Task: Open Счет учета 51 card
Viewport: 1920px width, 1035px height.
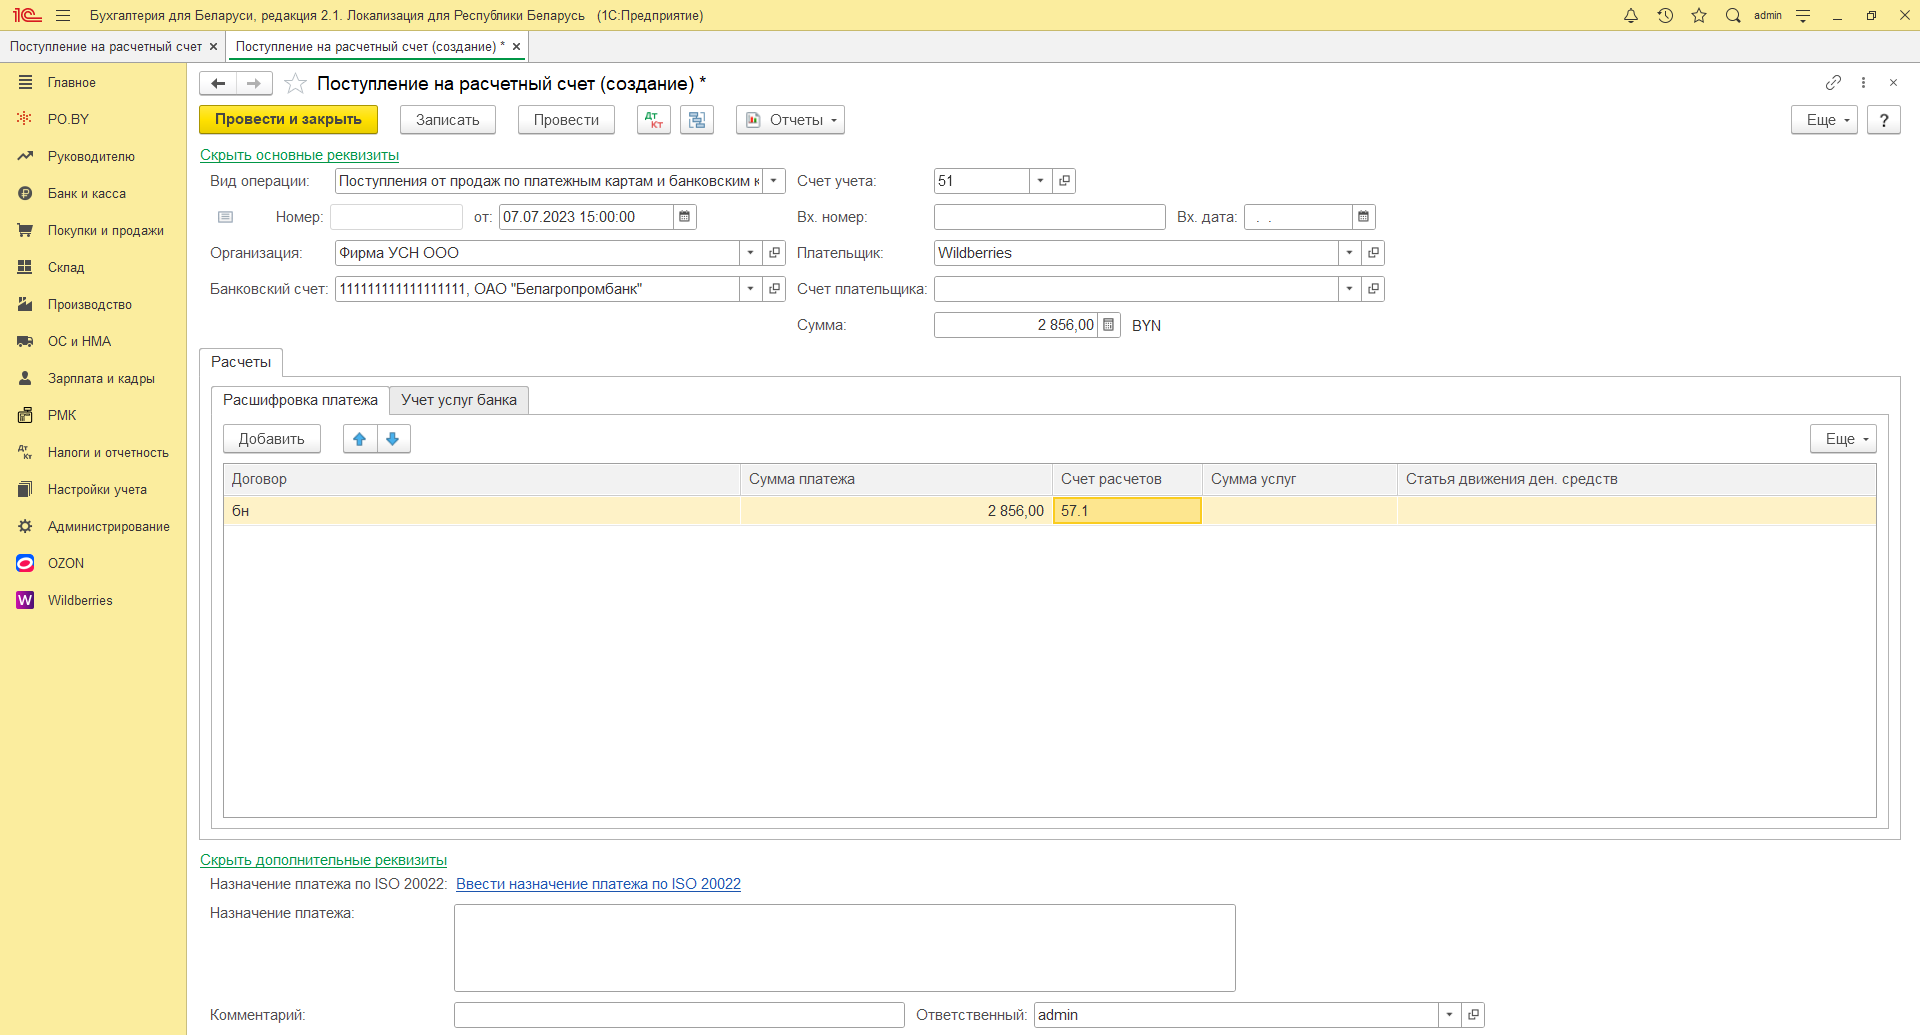Action: click(1064, 181)
